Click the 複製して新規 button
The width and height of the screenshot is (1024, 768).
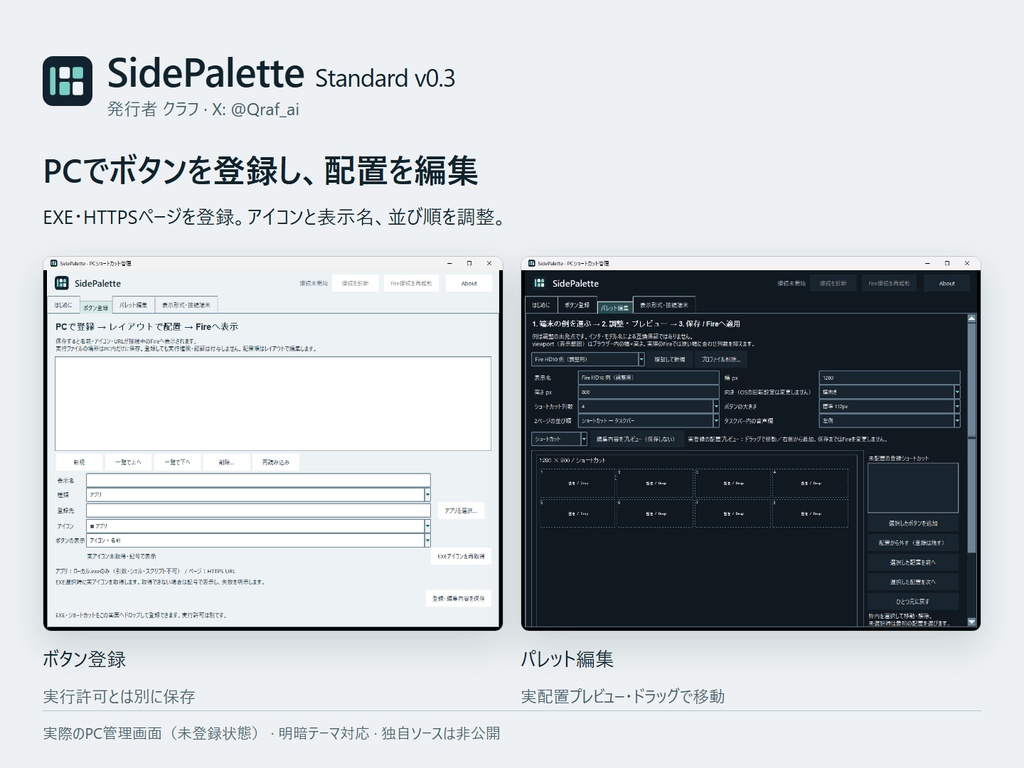click(669, 359)
